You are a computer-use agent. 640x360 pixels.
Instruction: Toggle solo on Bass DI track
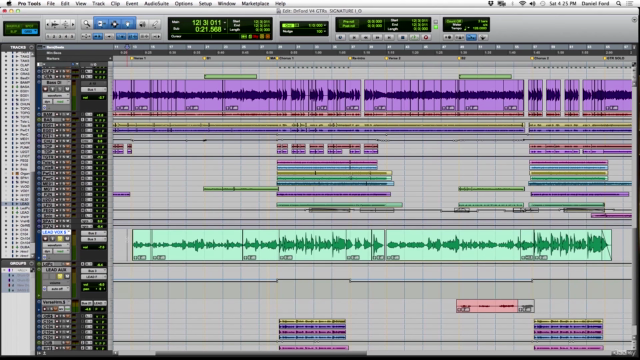pos(60,89)
